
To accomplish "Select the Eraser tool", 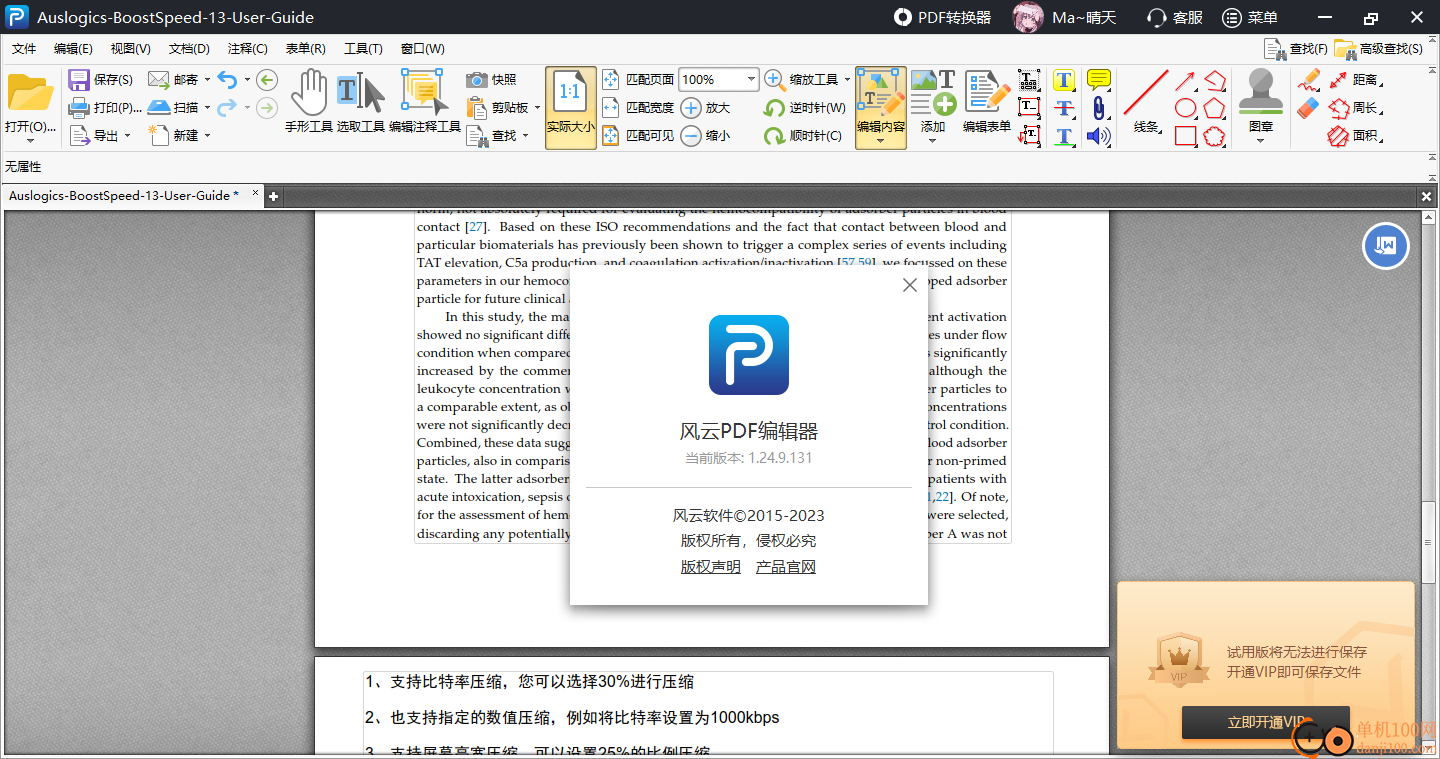I will coord(1309,108).
